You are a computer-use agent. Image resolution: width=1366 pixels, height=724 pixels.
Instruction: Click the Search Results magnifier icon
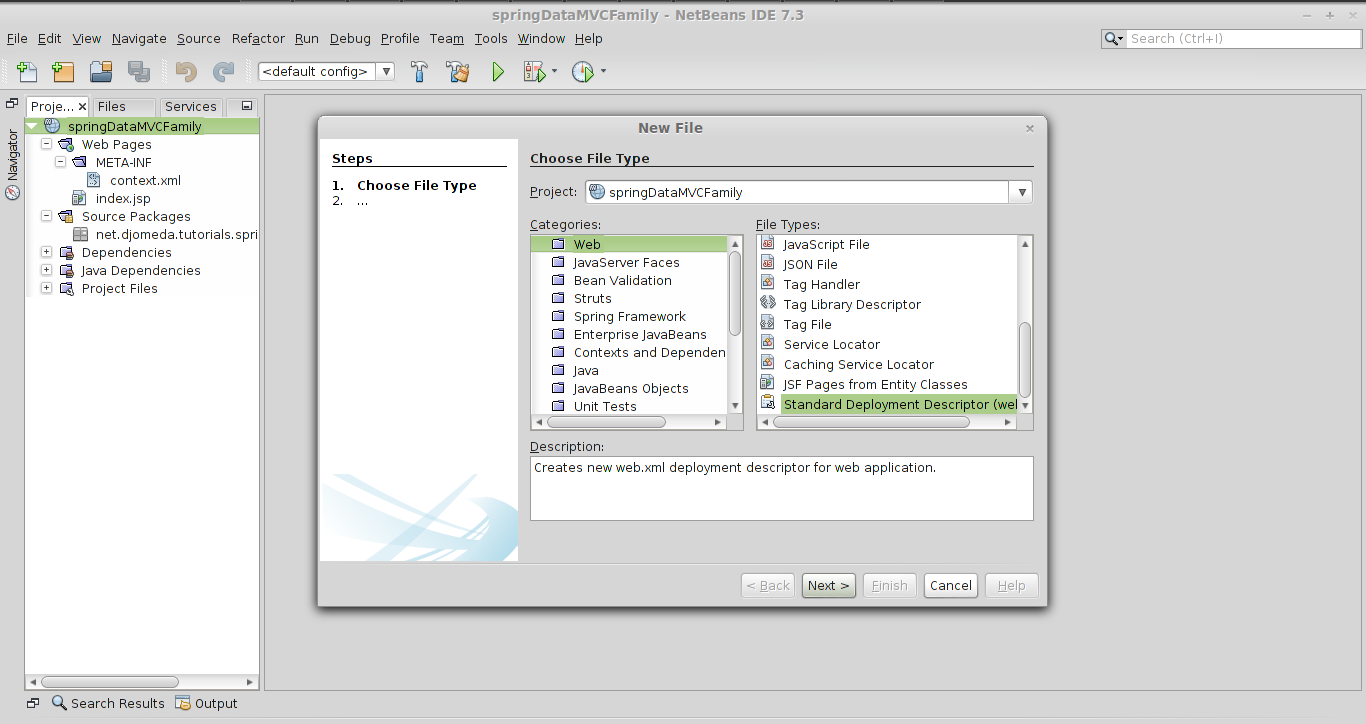point(59,703)
